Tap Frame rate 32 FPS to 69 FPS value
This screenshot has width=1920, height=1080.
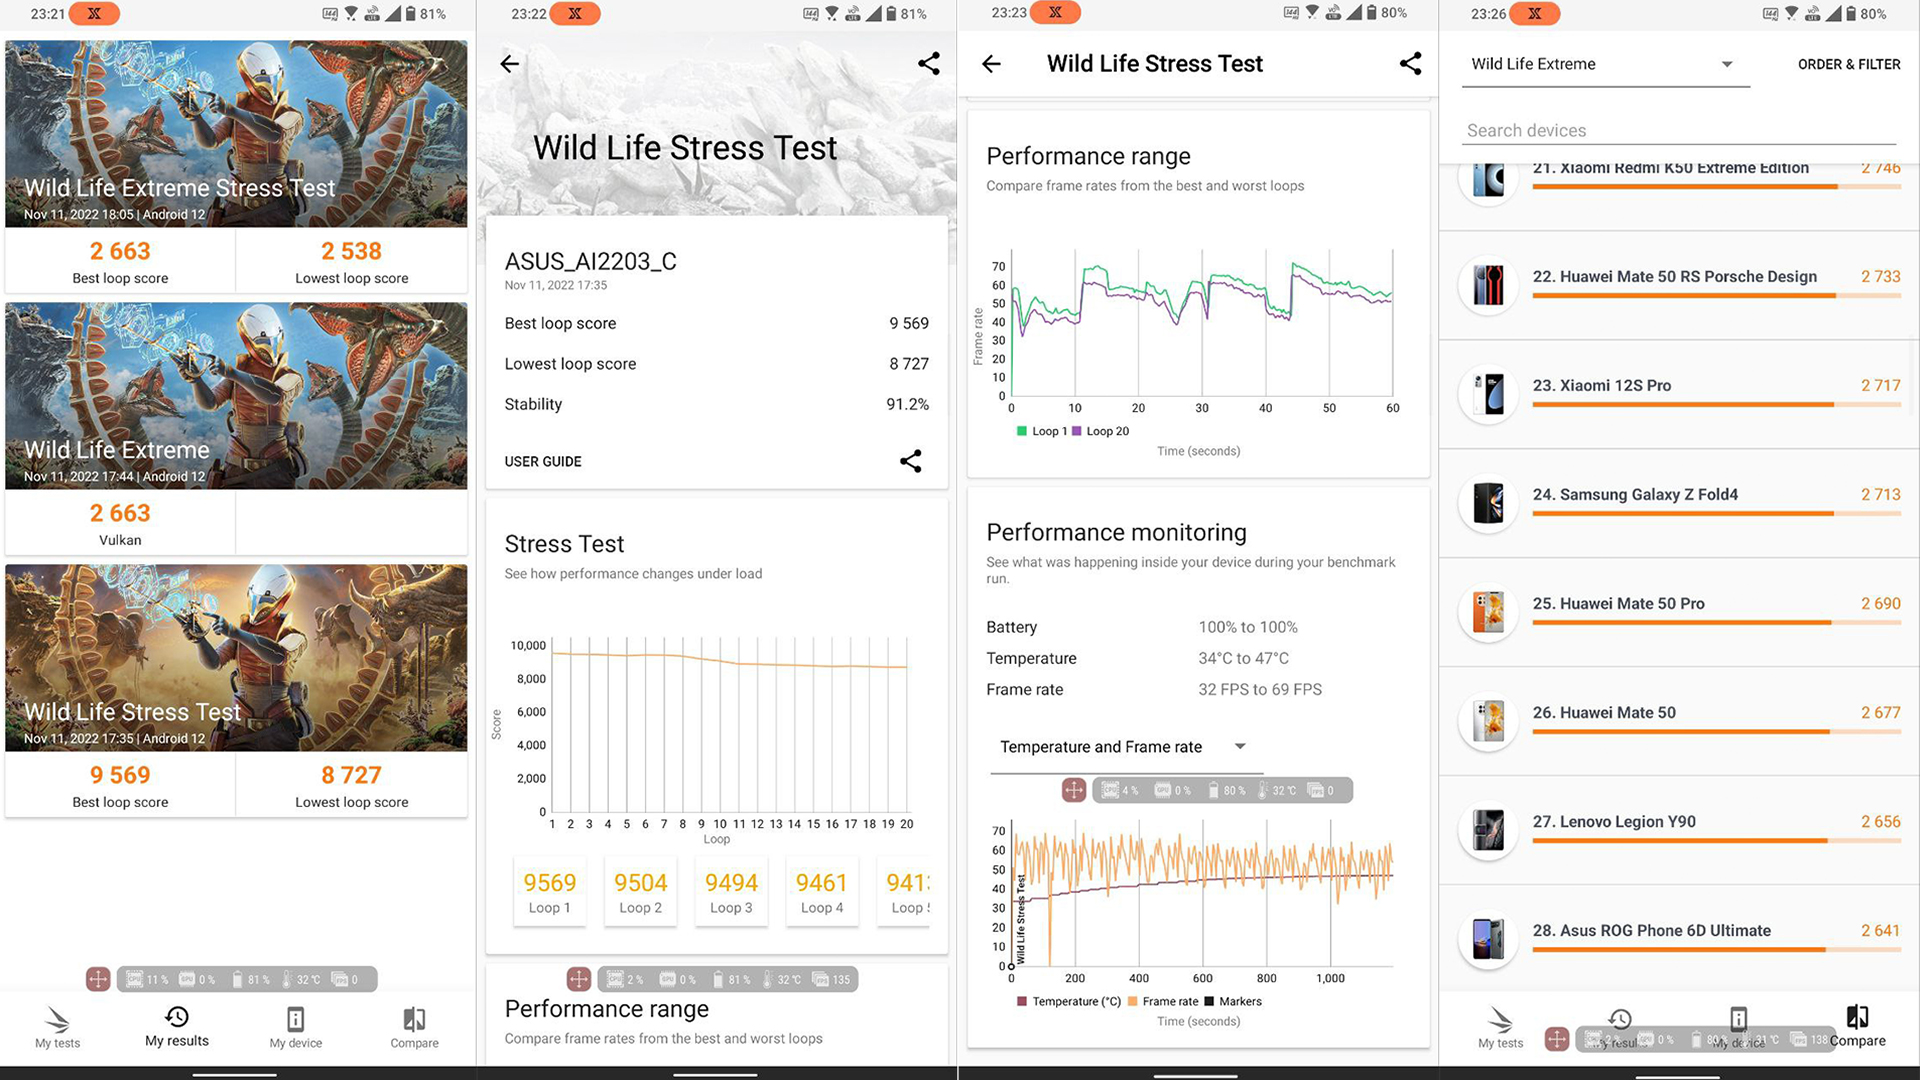tap(1260, 689)
